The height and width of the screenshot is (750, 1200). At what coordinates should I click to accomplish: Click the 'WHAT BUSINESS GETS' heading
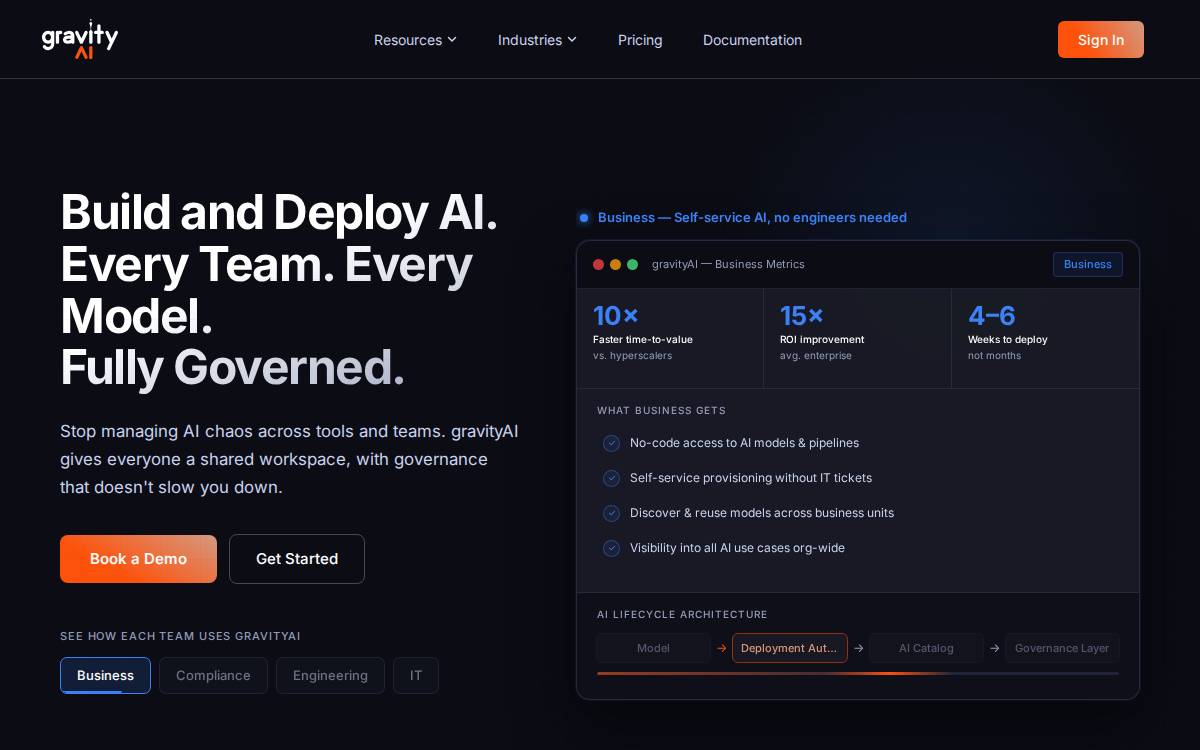coord(661,410)
